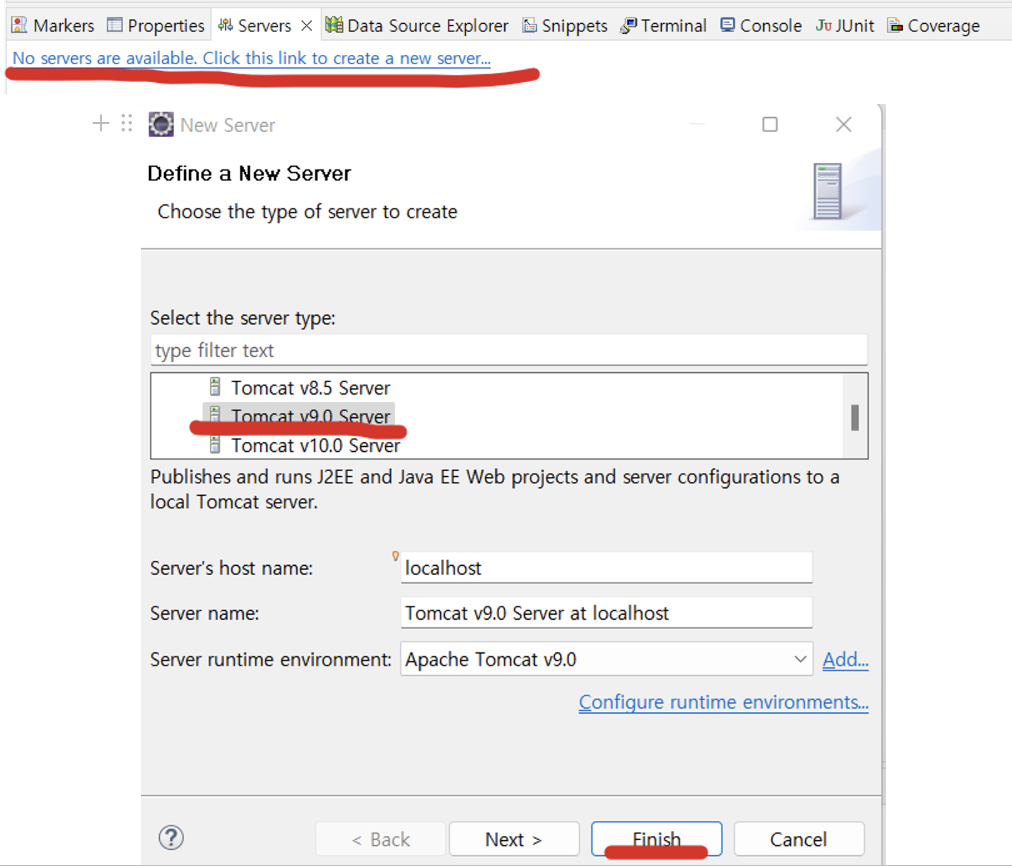
Task: Click the Markers tab icon
Action: pyautogui.click(x=19, y=25)
